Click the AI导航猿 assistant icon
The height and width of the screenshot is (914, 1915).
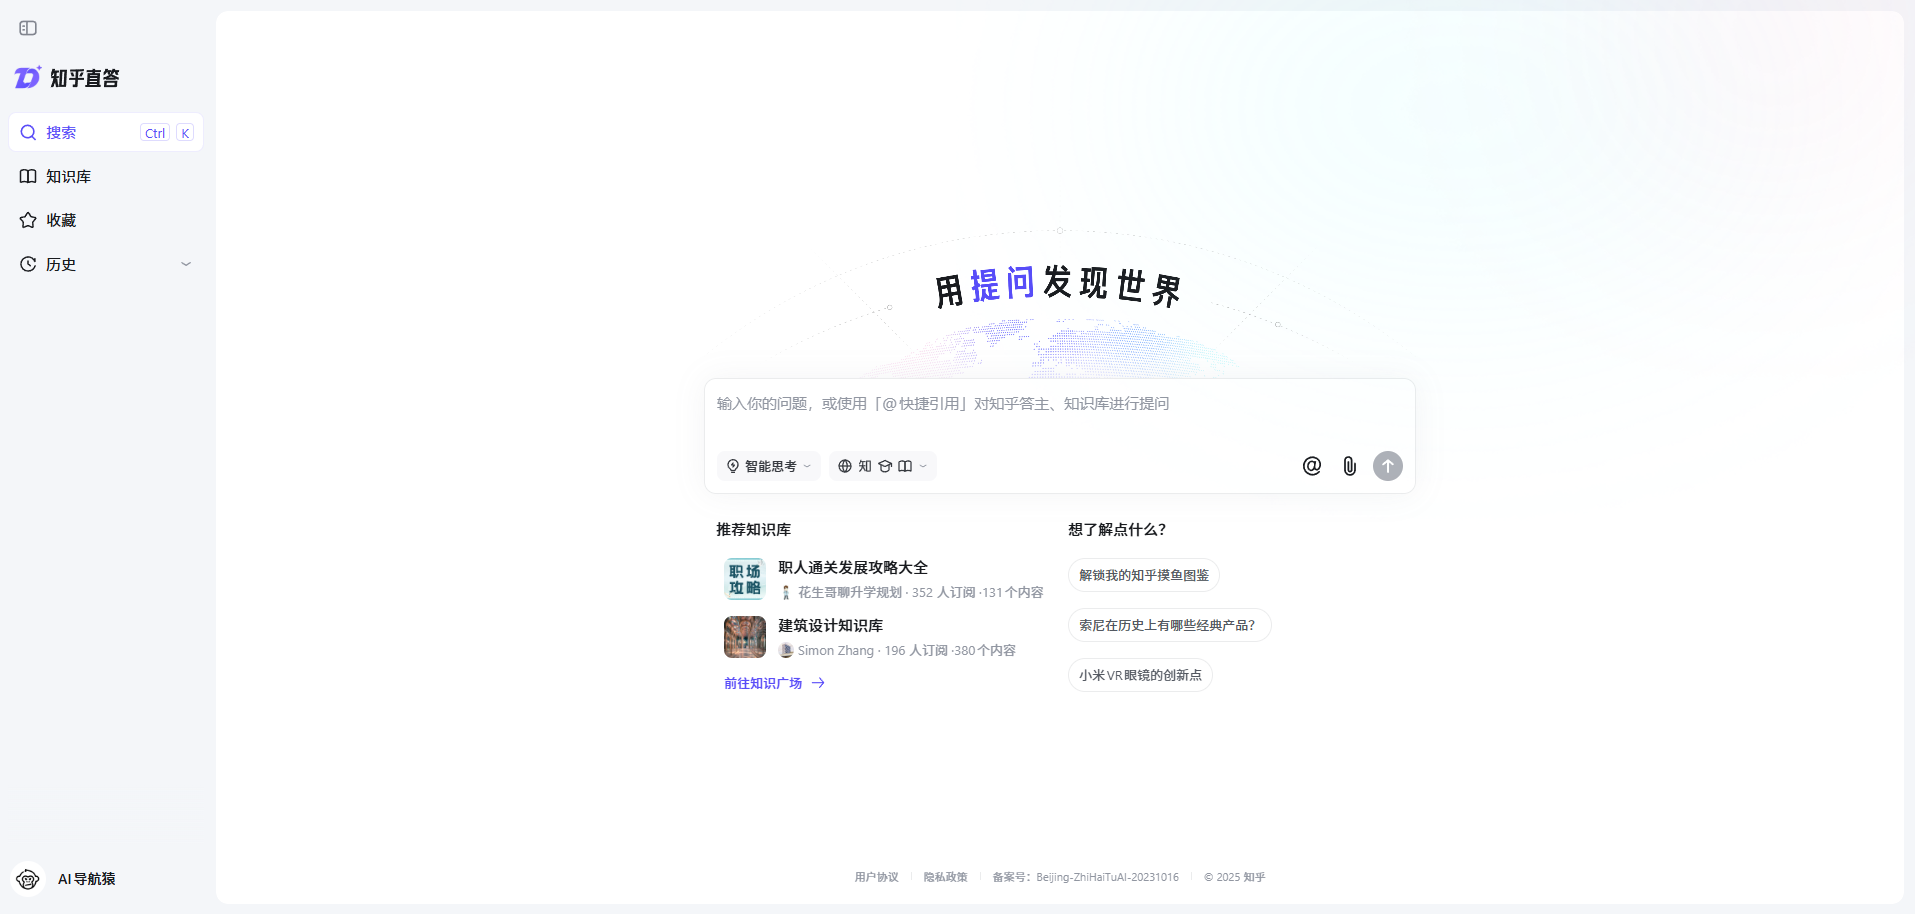tap(27, 879)
